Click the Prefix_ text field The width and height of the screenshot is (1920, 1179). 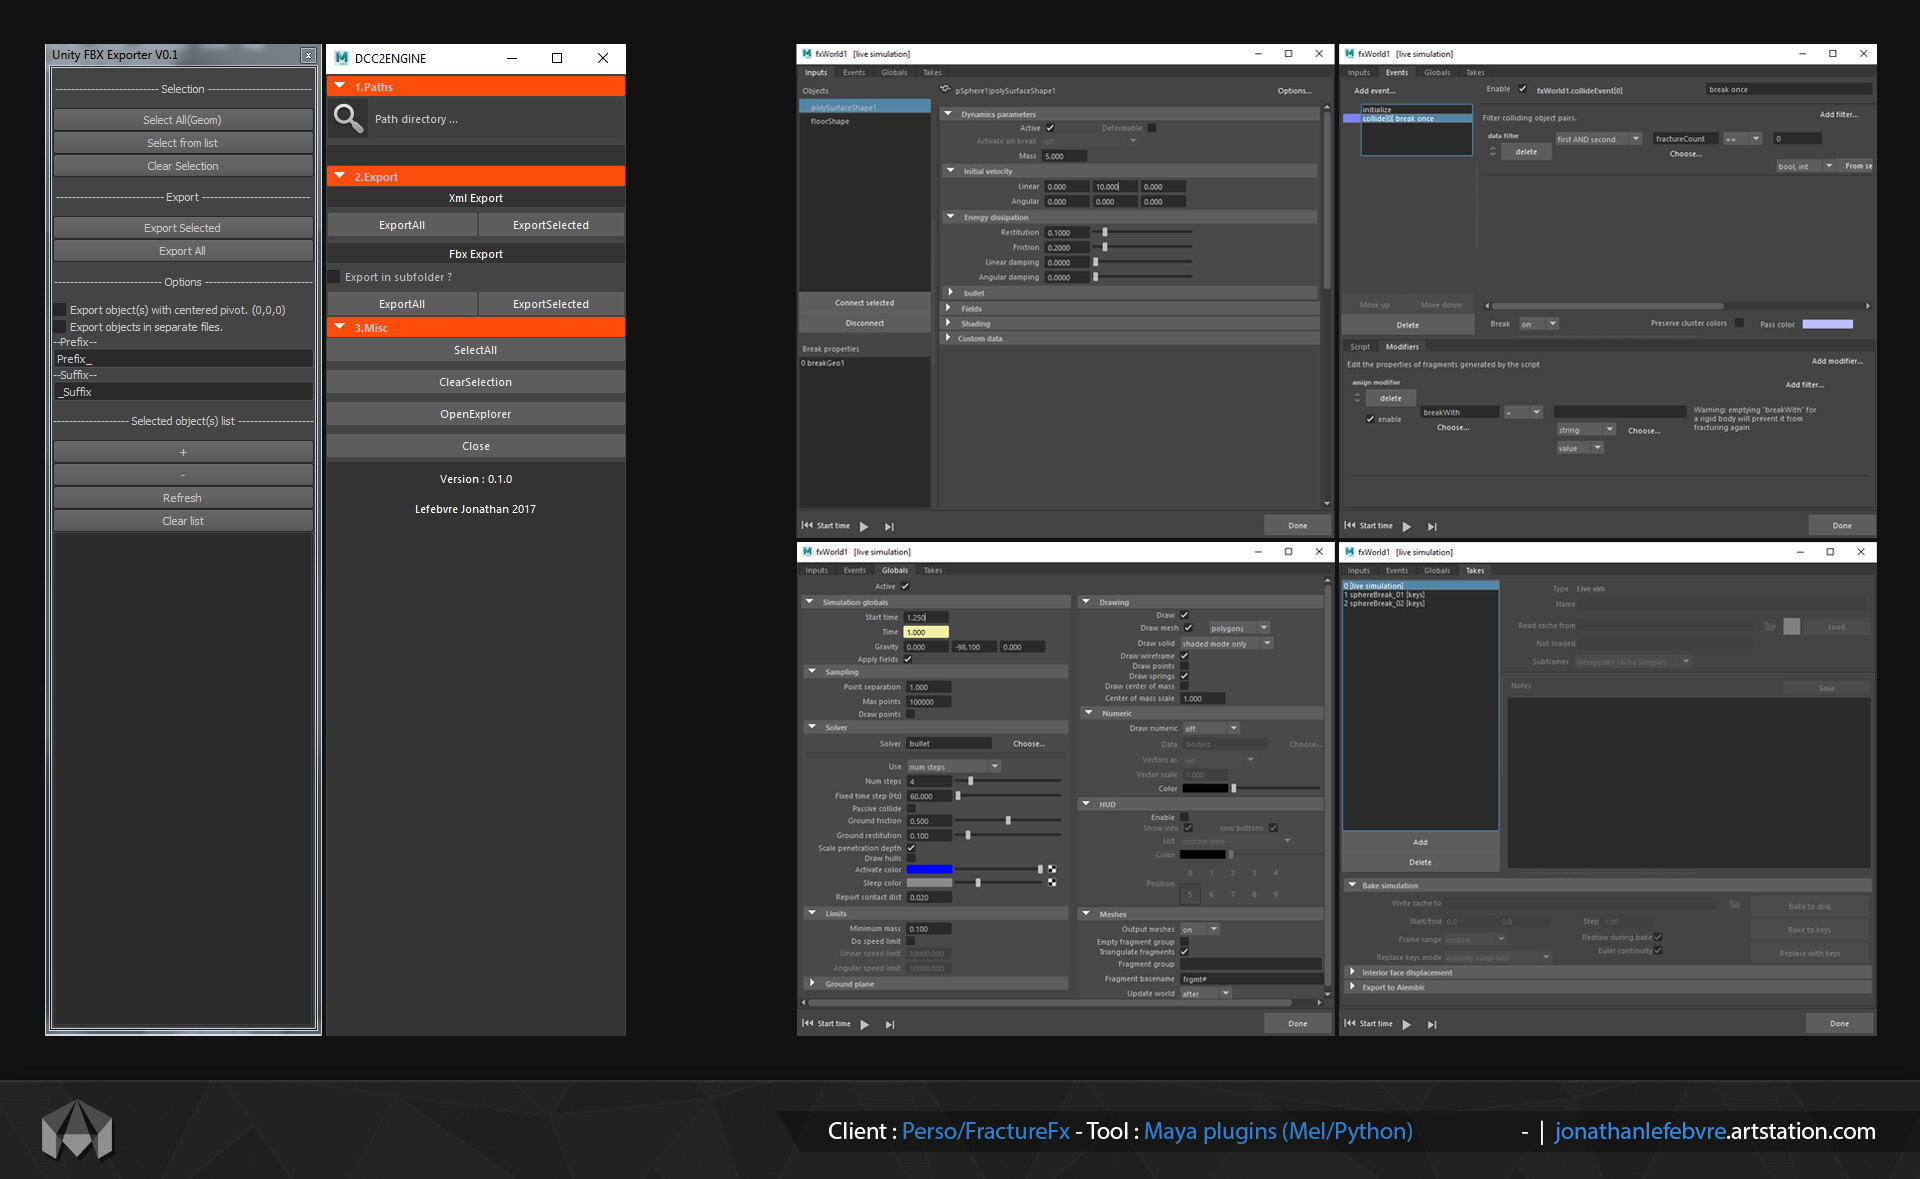click(x=182, y=358)
